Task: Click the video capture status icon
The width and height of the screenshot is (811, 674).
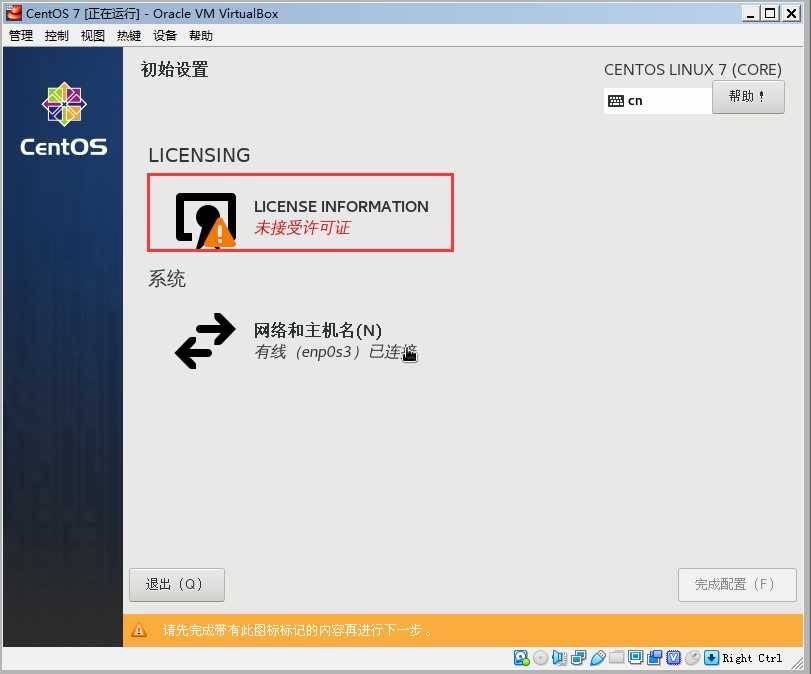Action: [655, 658]
